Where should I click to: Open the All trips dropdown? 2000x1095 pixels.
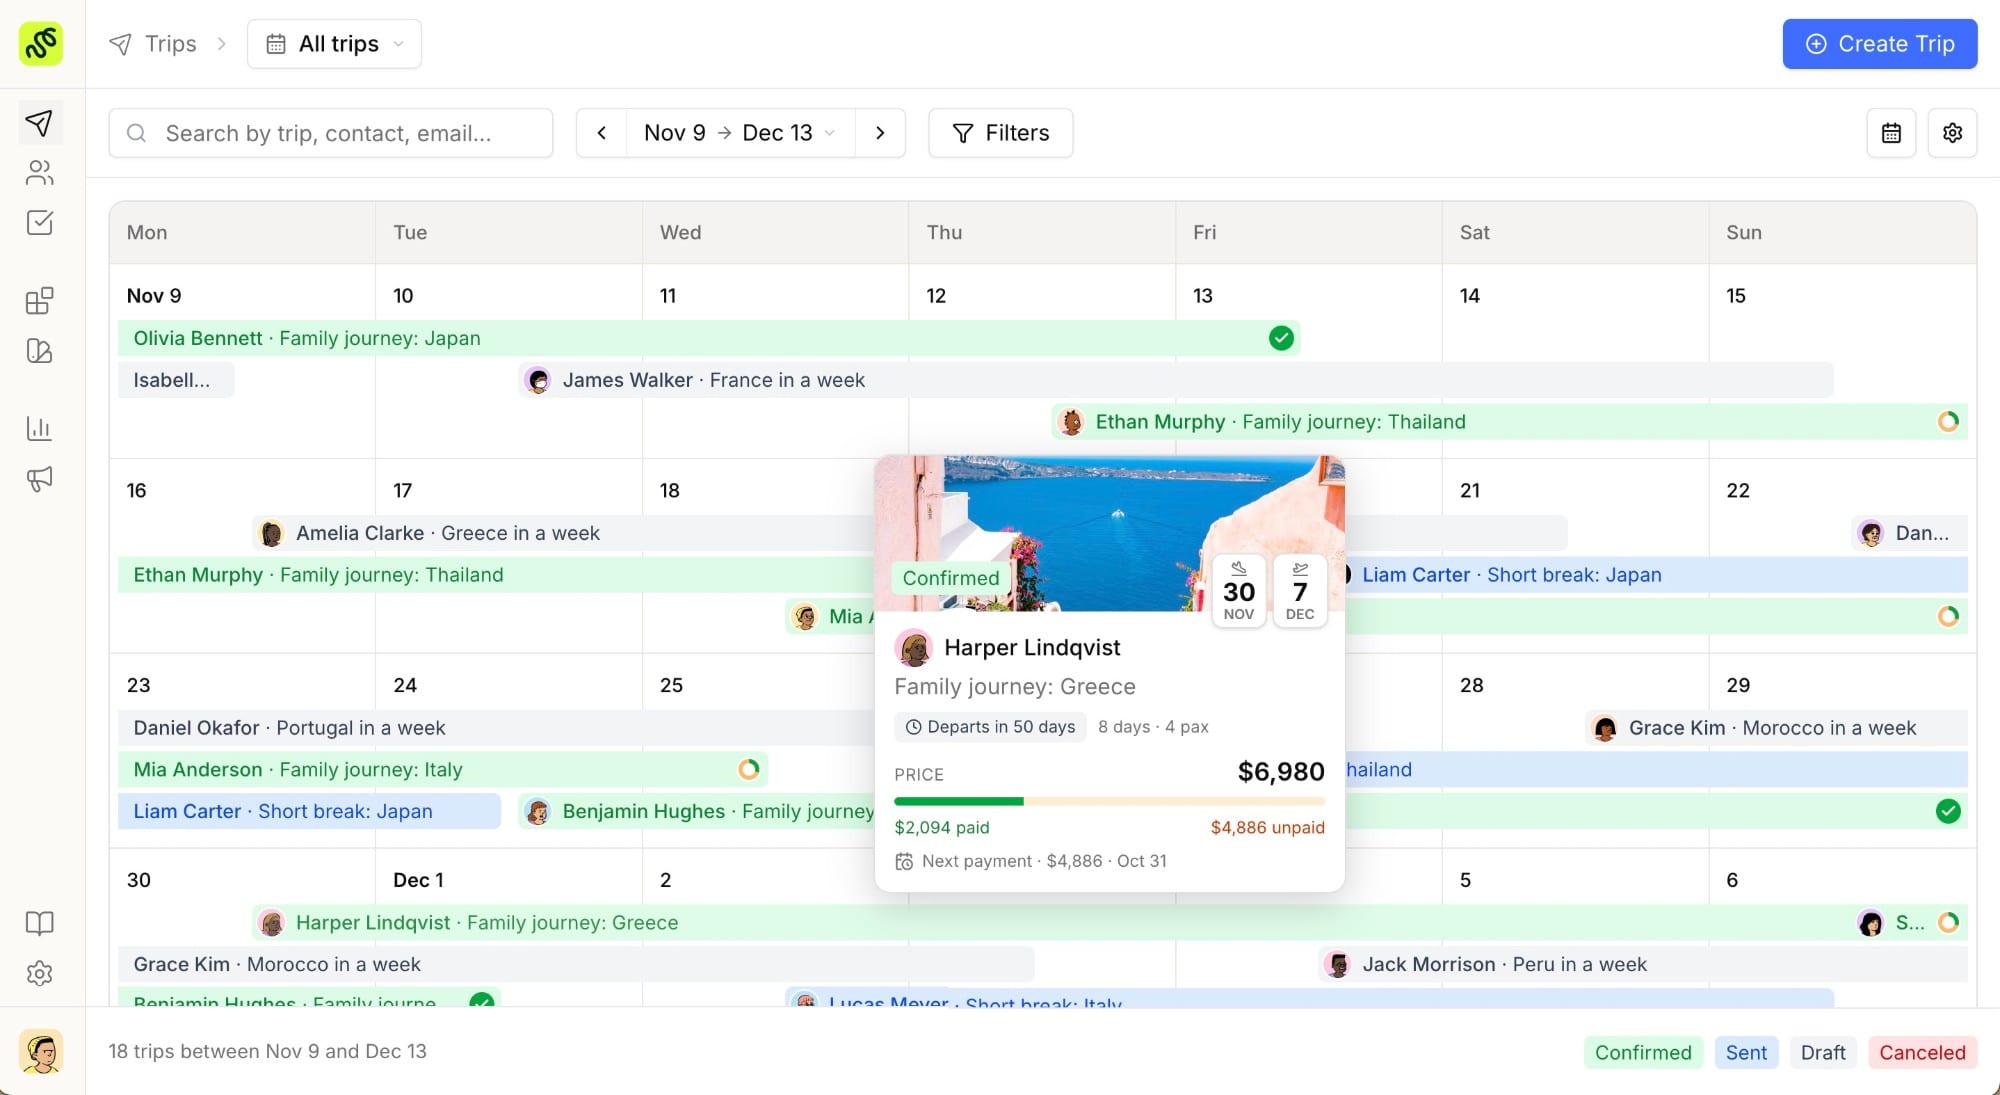pyautogui.click(x=334, y=44)
